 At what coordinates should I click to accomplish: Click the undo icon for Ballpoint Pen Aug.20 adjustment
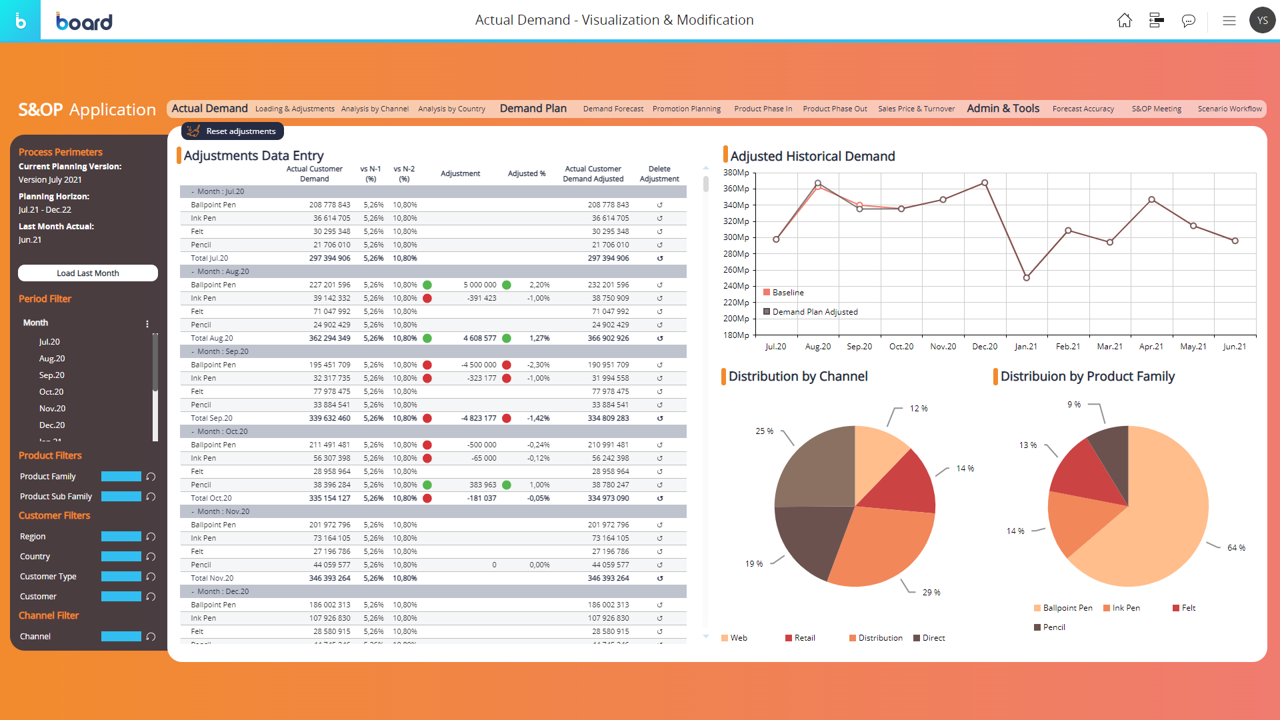click(x=659, y=284)
